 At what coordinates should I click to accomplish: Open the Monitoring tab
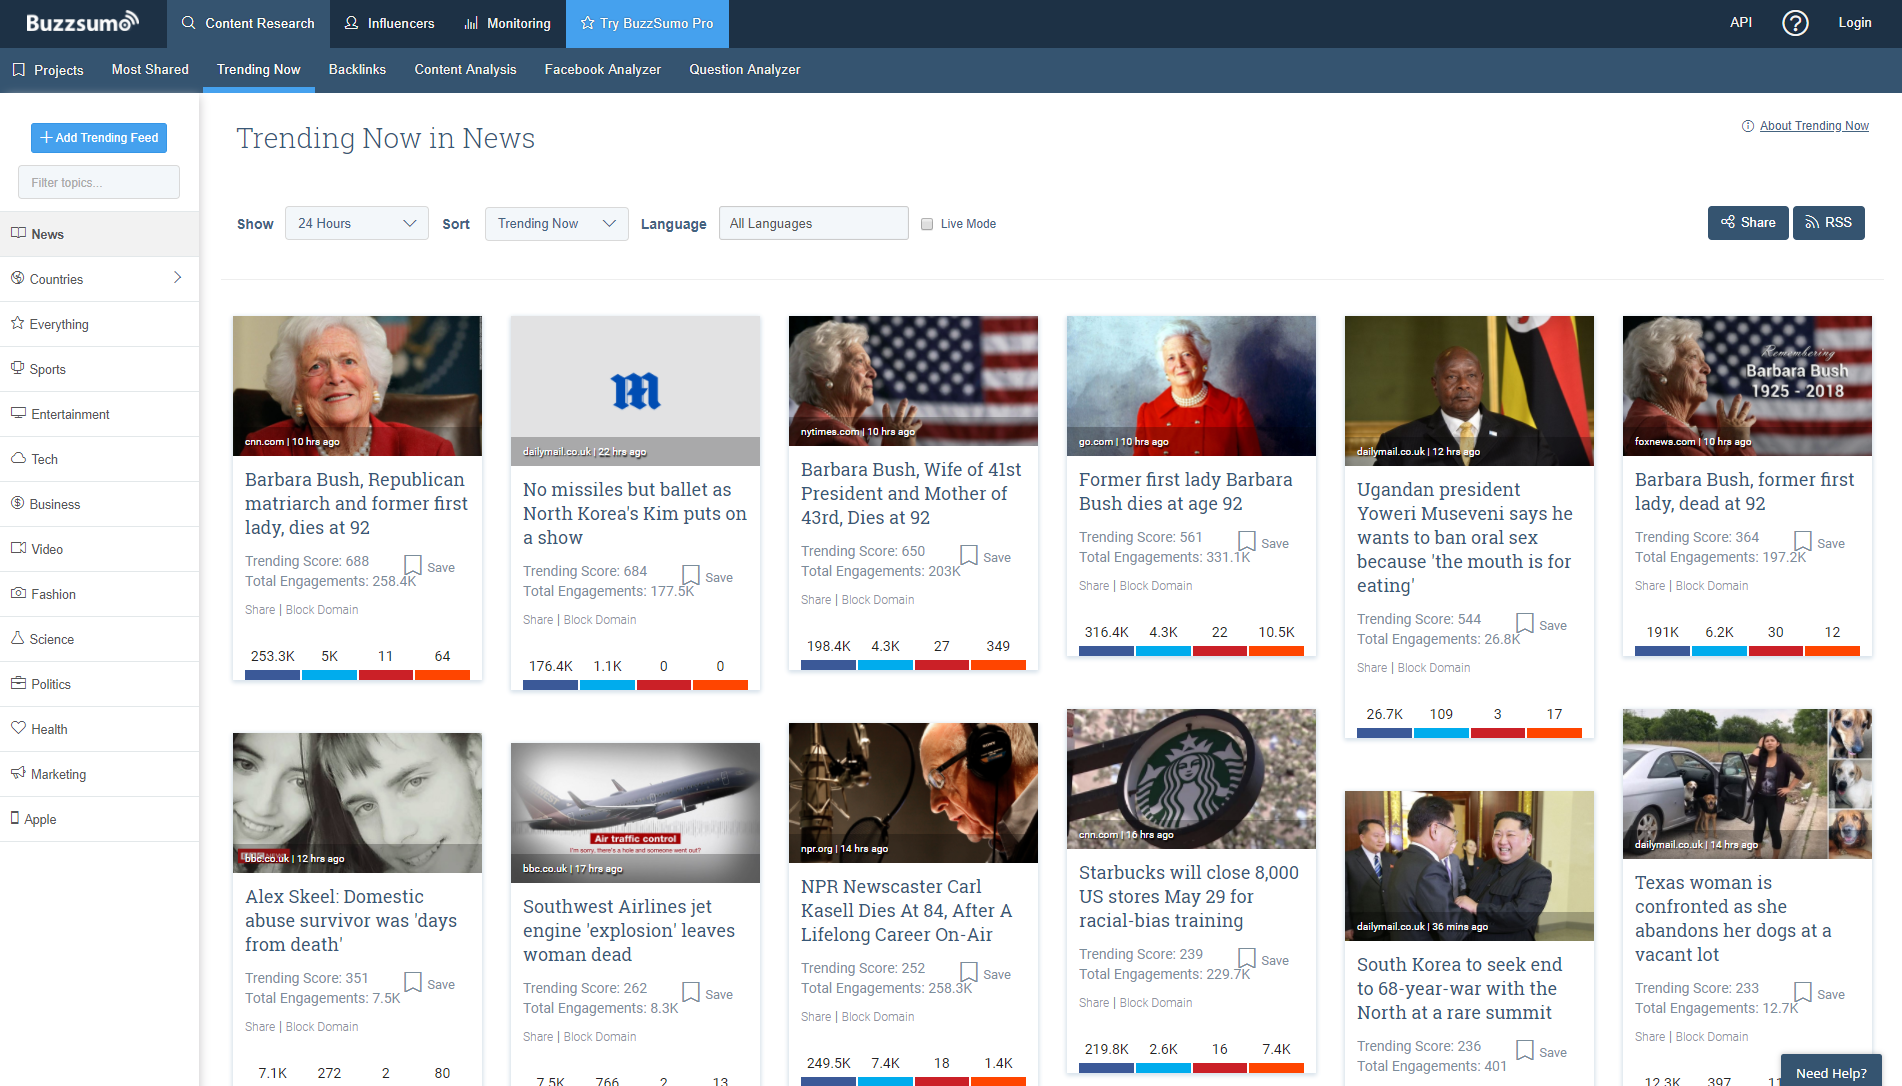pyautogui.click(x=507, y=23)
